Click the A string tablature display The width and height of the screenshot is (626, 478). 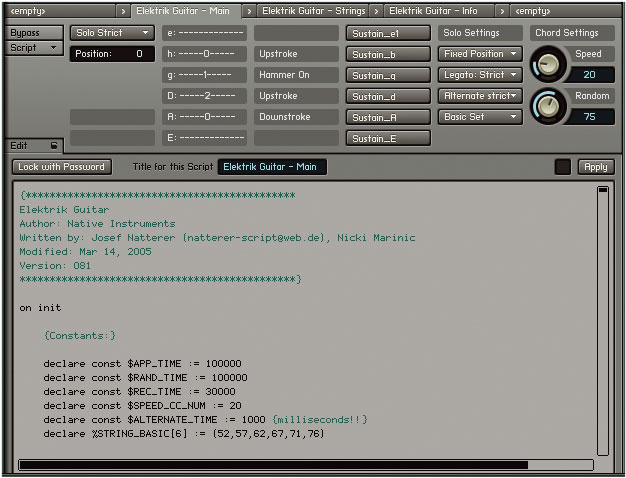click(204, 117)
